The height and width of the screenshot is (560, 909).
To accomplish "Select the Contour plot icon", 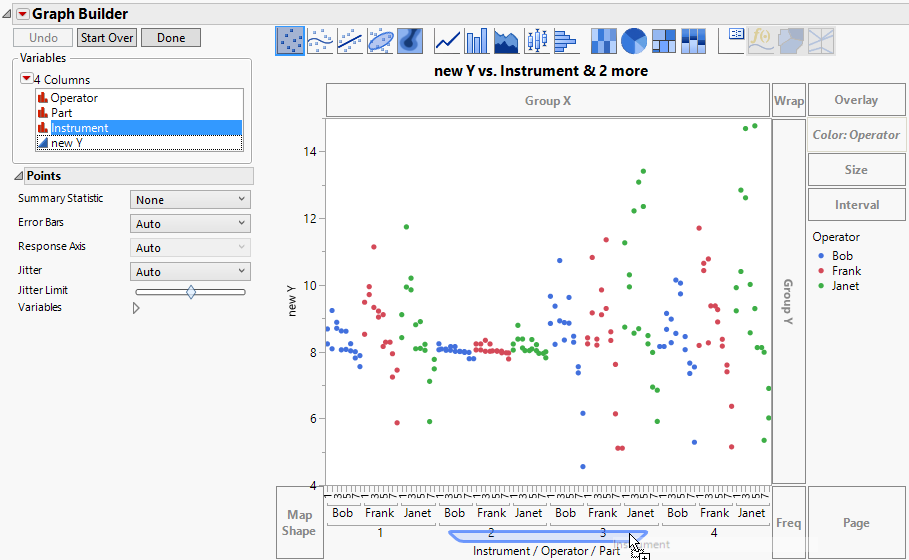I will [x=409, y=40].
